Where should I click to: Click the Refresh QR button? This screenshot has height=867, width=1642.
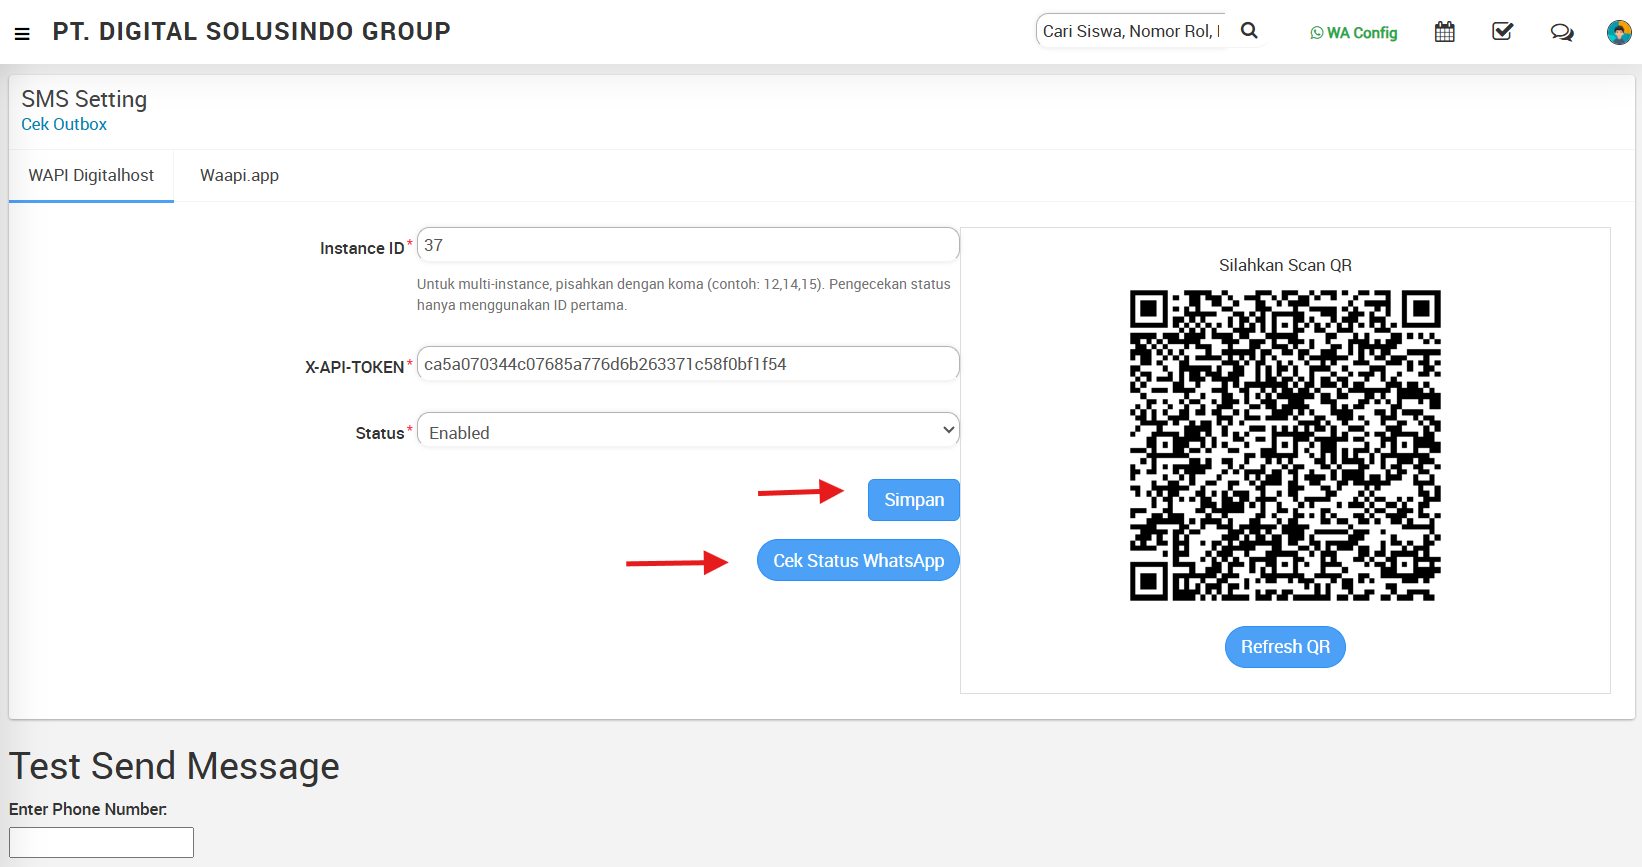pyautogui.click(x=1285, y=647)
